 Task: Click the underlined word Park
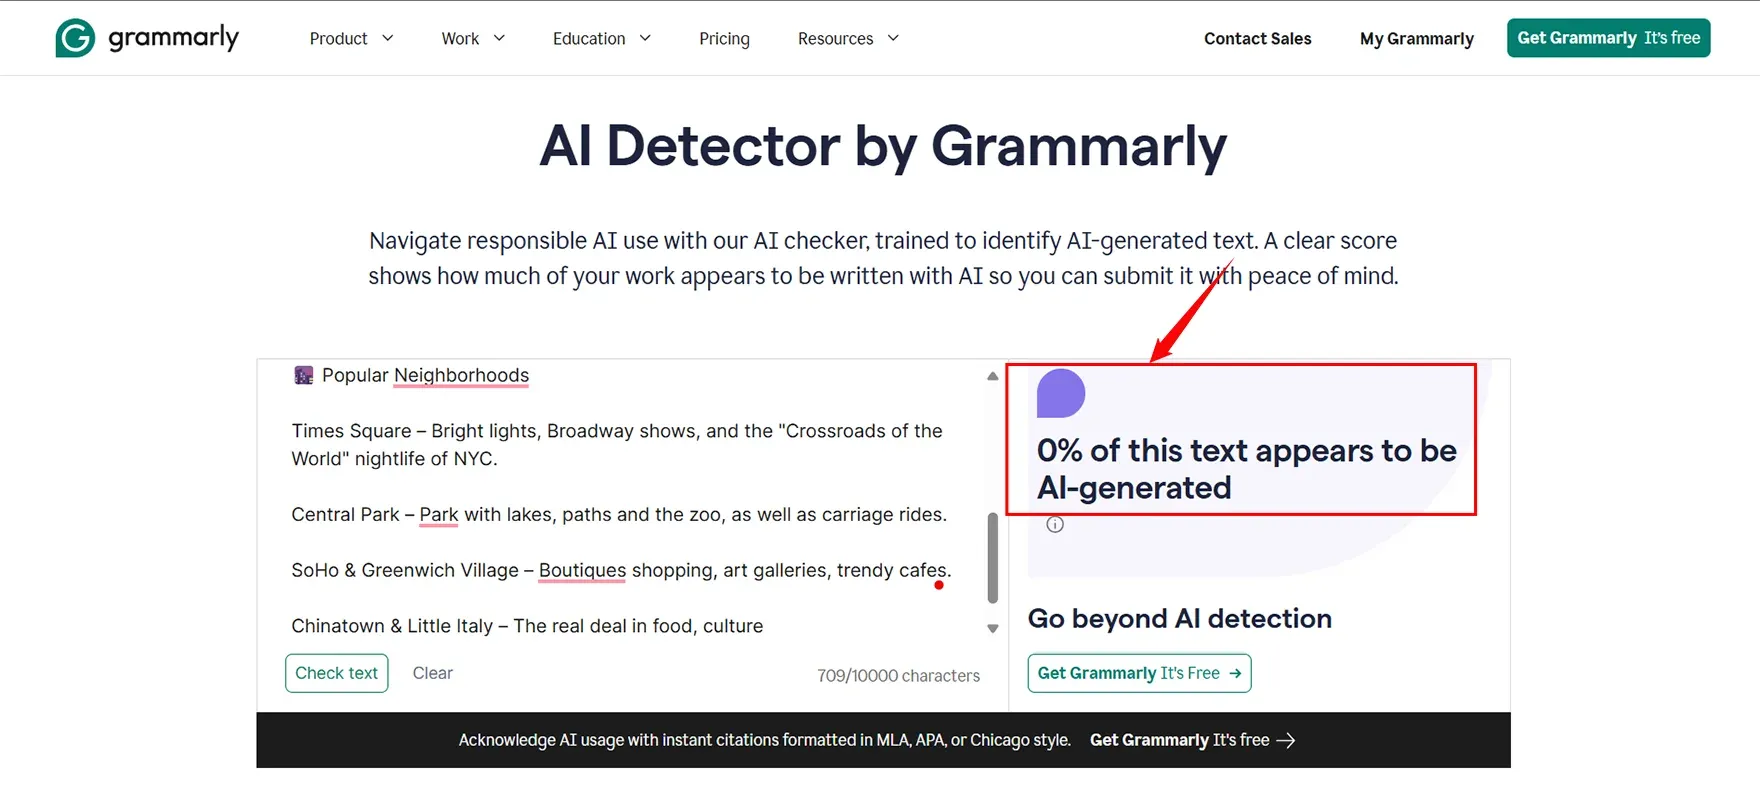(438, 514)
